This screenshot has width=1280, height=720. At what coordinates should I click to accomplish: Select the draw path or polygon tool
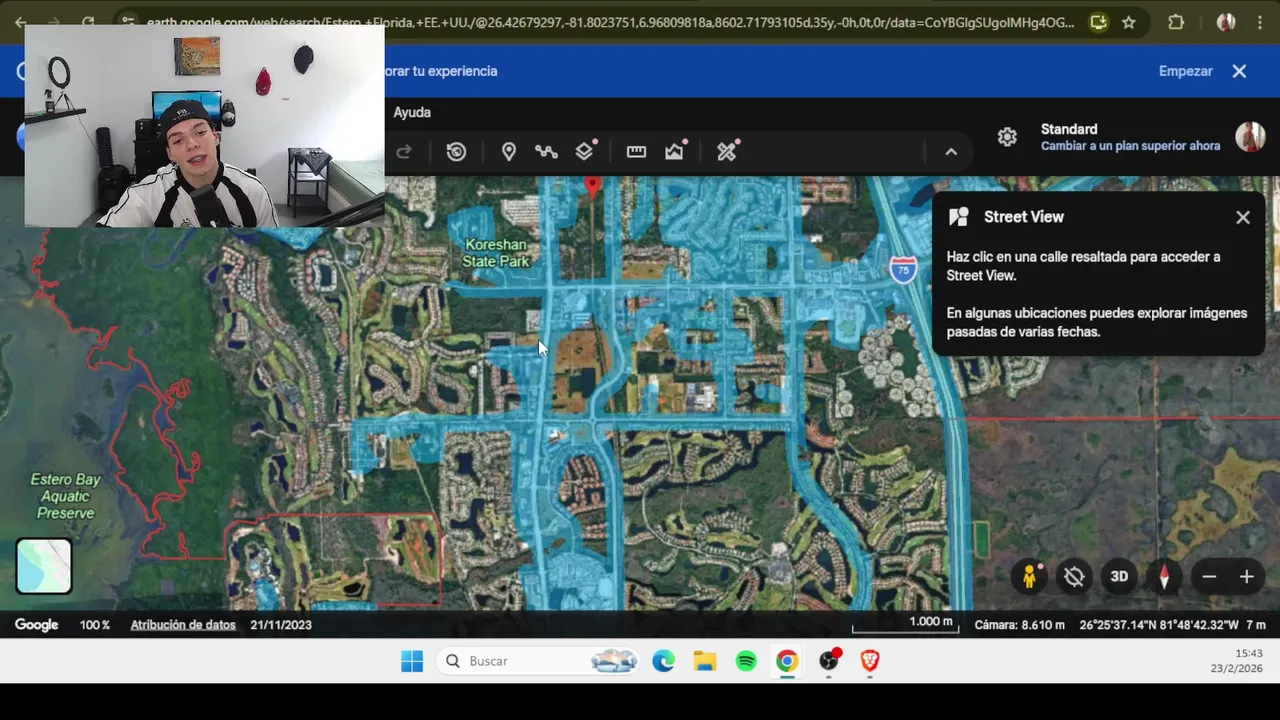(546, 152)
